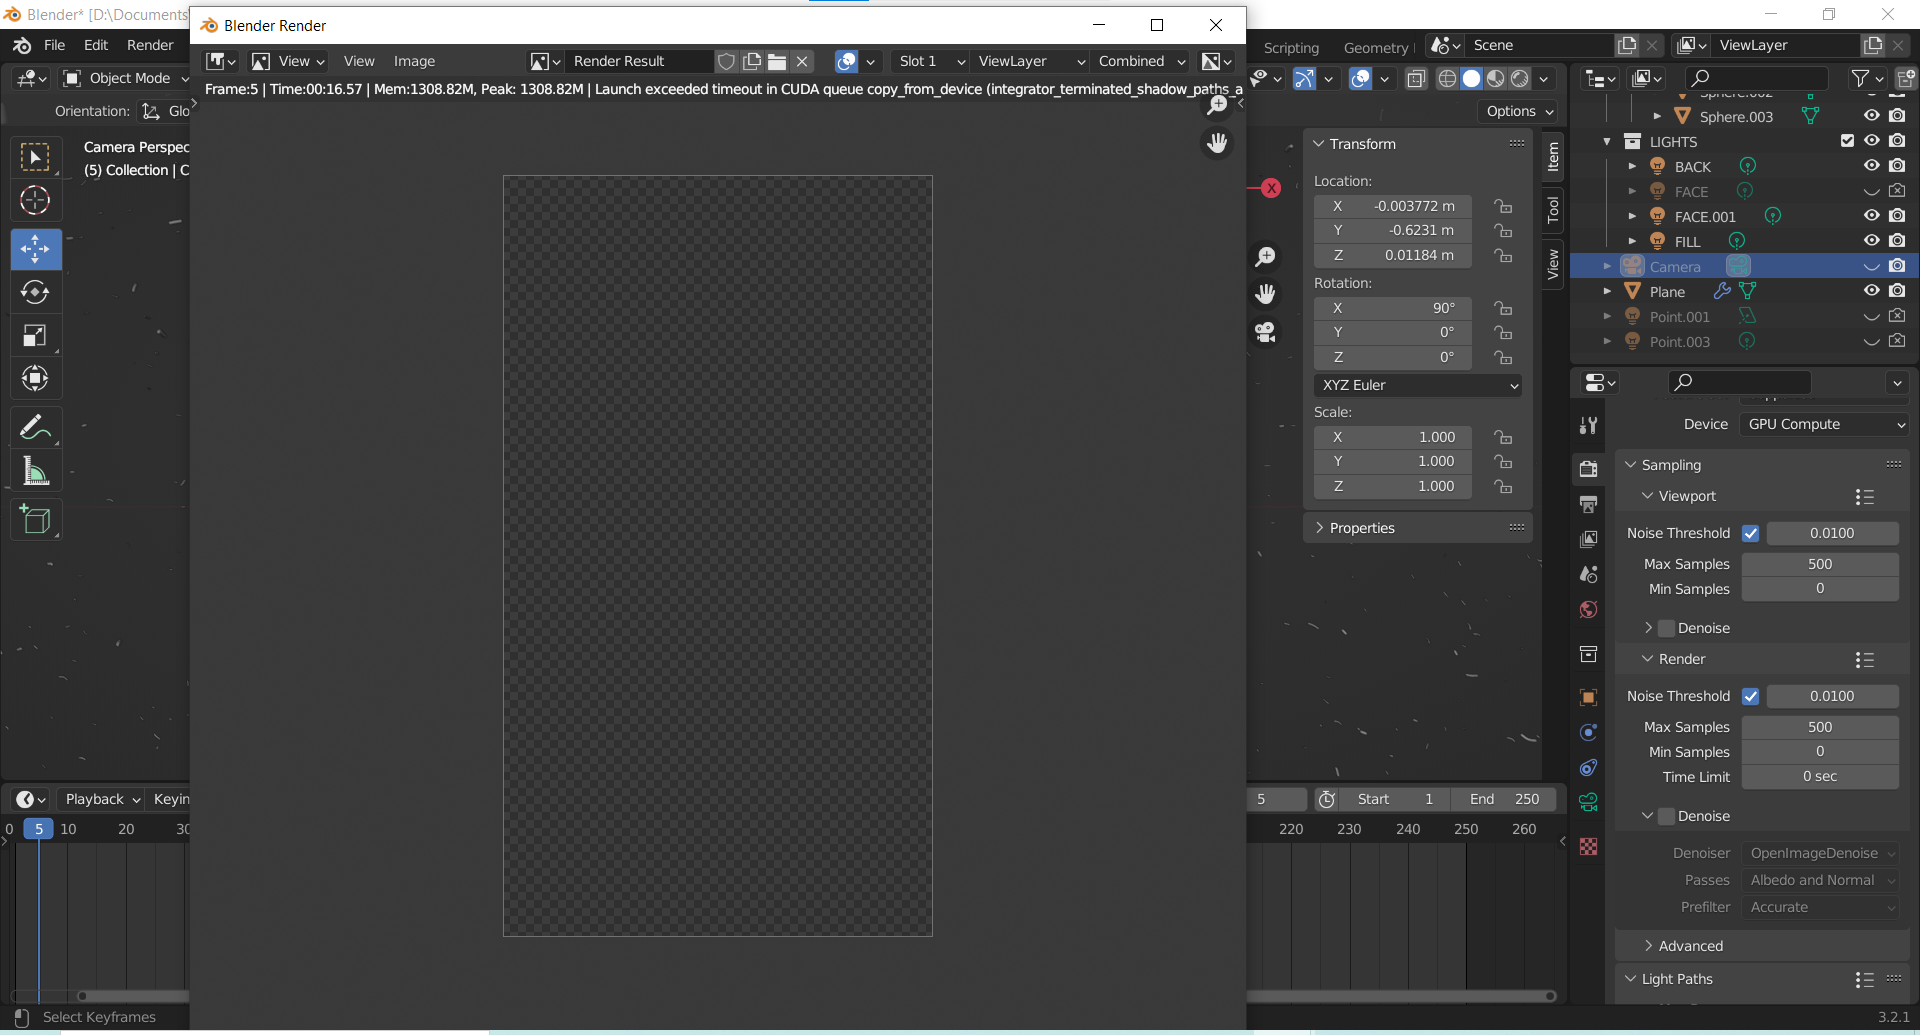This screenshot has width=1920, height=1035.
Task: Click Render Max Samples field
Action: point(1820,727)
